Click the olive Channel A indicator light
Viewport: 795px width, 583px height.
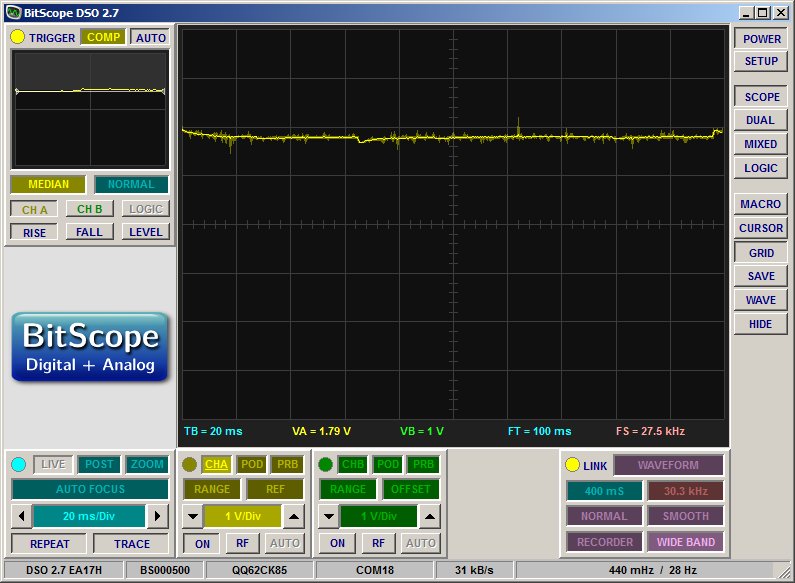pos(189,464)
